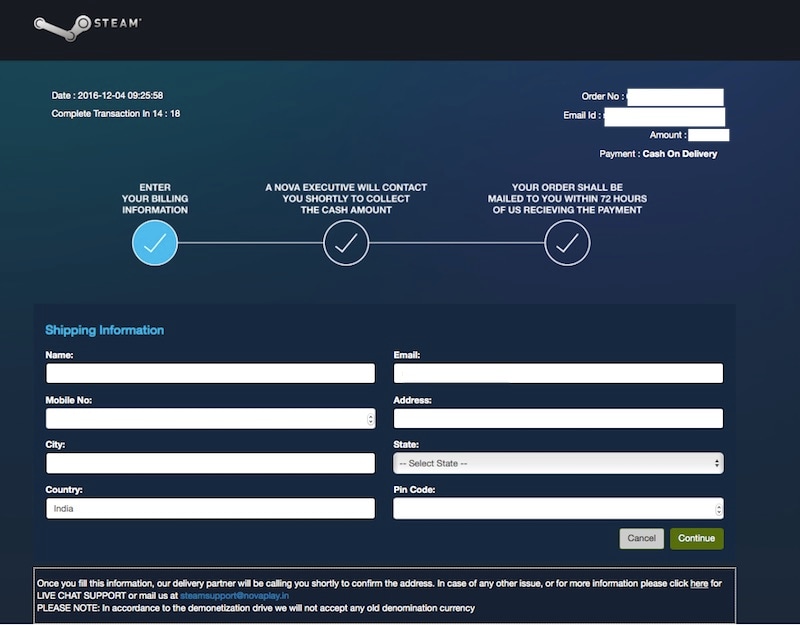Click the 'Pin Code:' field label
The height and width of the screenshot is (625, 800).
(x=414, y=490)
